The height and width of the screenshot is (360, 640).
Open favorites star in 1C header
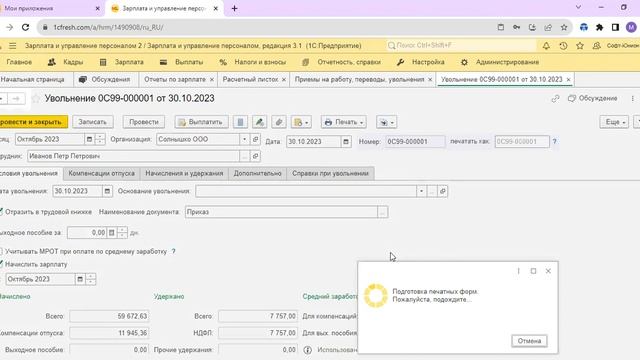point(580,46)
